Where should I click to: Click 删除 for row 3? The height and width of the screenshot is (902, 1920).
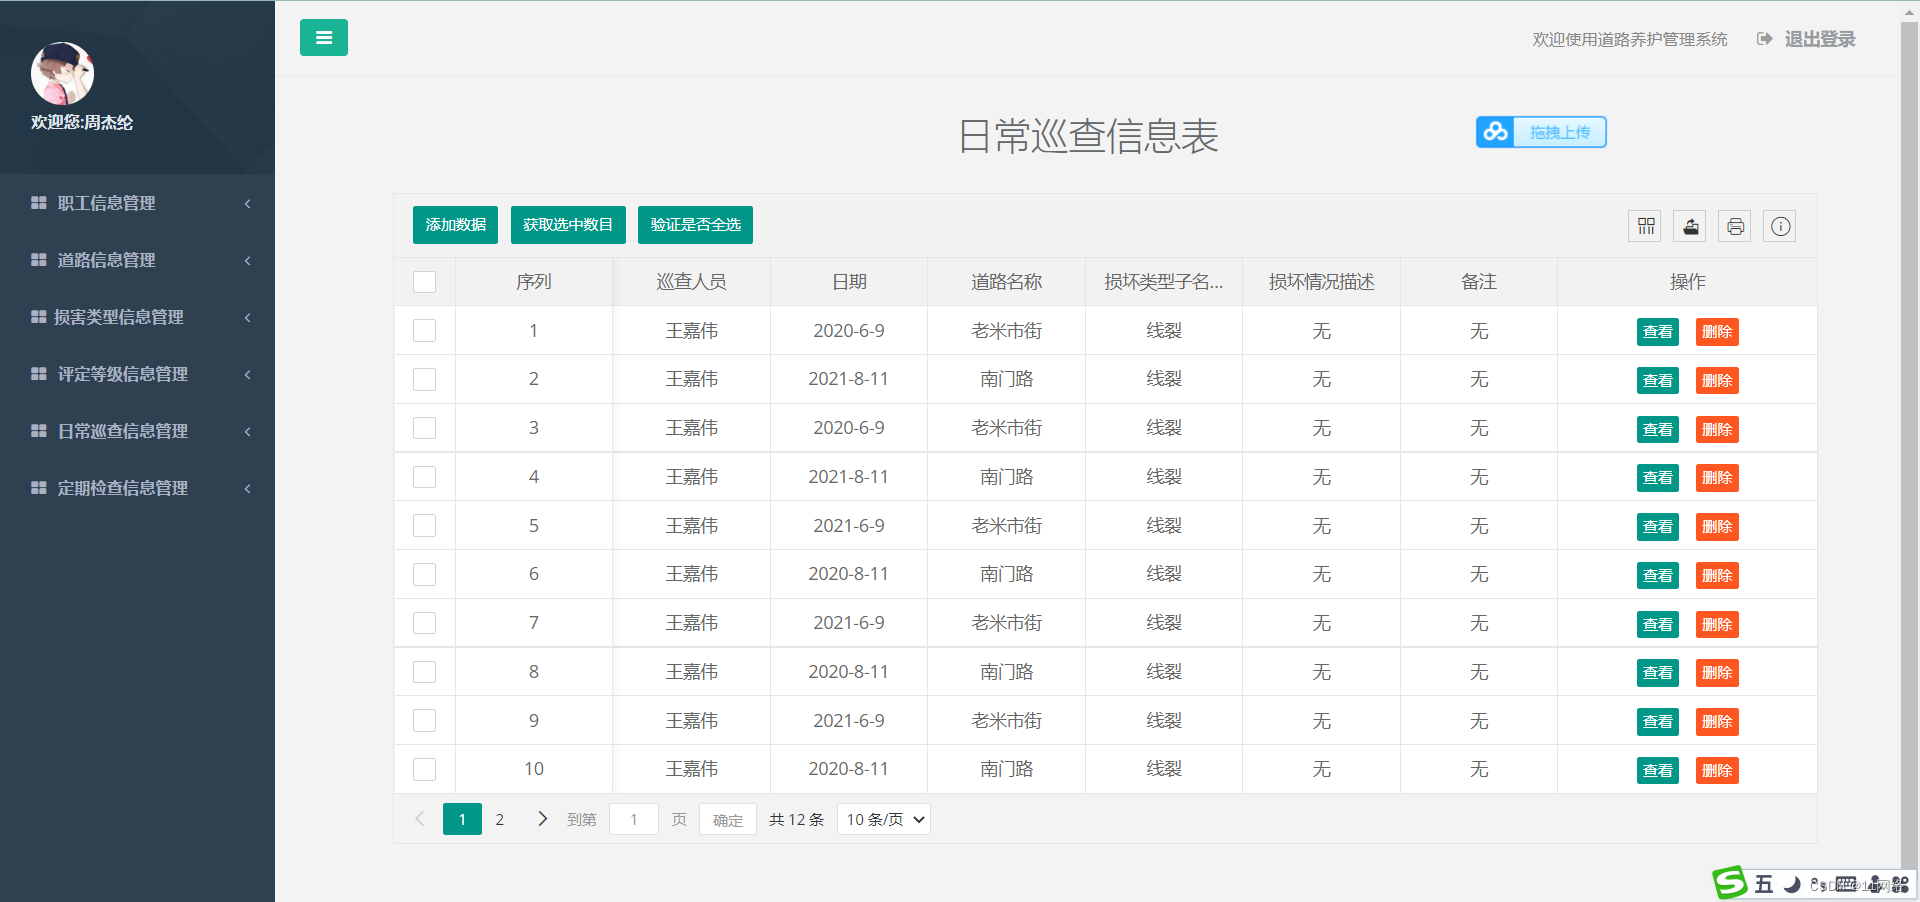pyautogui.click(x=1717, y=430)
